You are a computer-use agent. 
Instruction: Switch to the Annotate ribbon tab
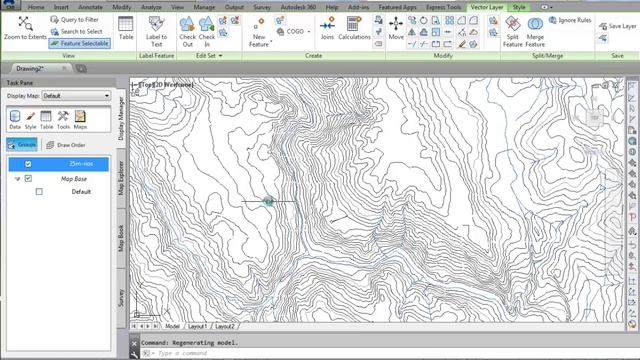pyautogui.click(x=91, y=7)
